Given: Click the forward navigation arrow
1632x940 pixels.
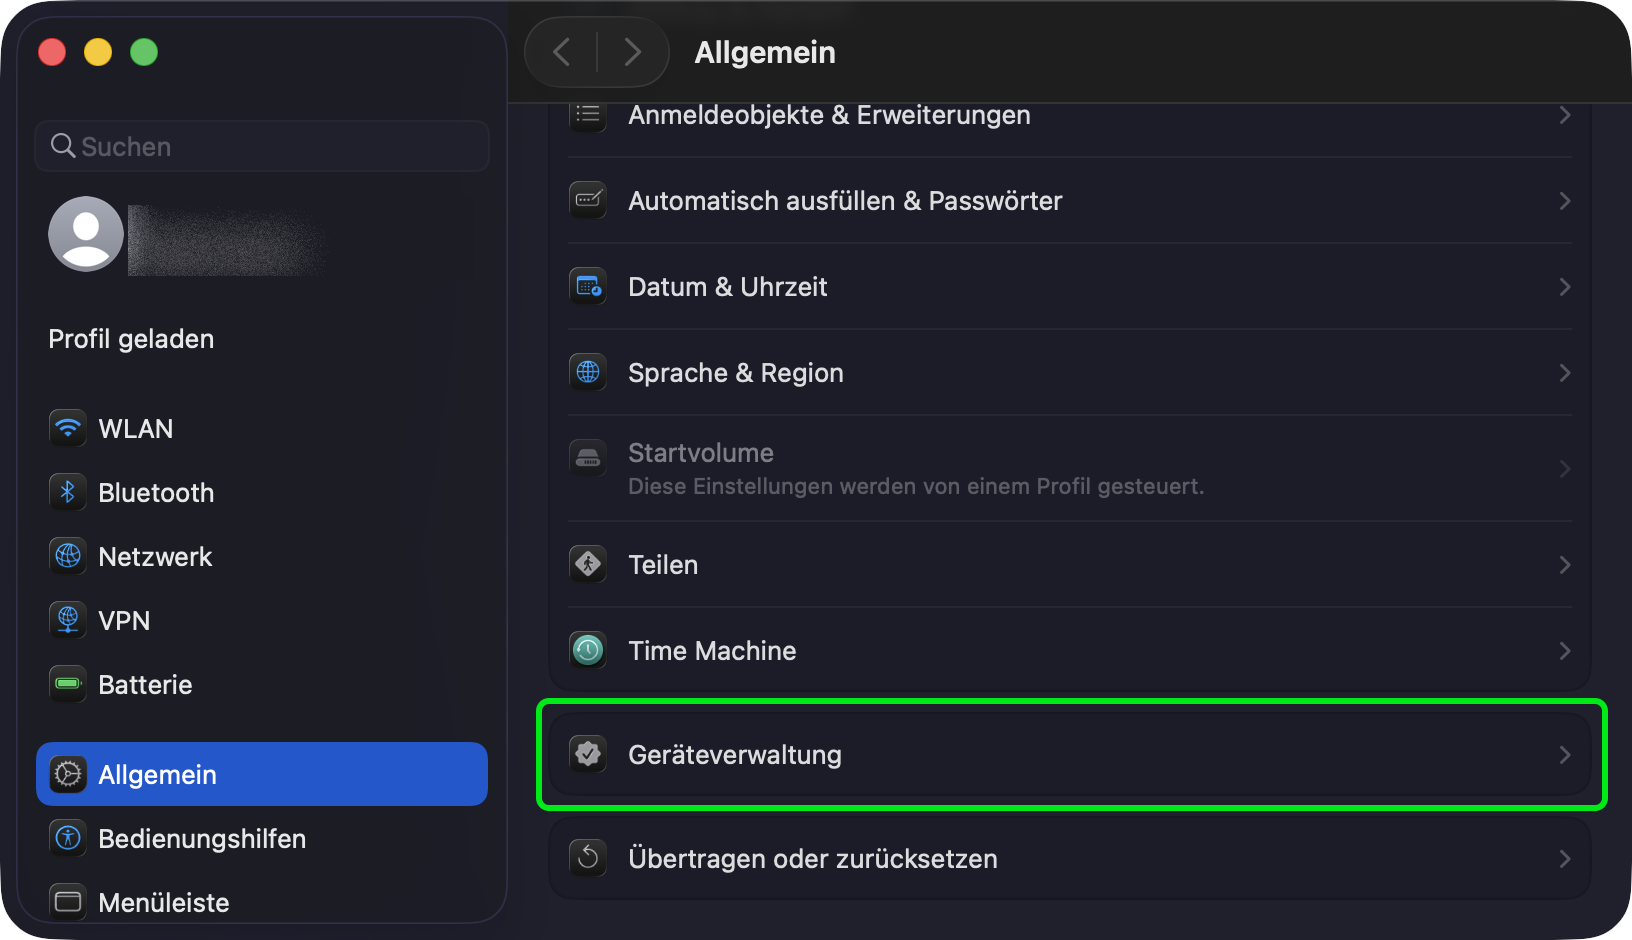Looking at the screenshot, I should pos(632,52).
